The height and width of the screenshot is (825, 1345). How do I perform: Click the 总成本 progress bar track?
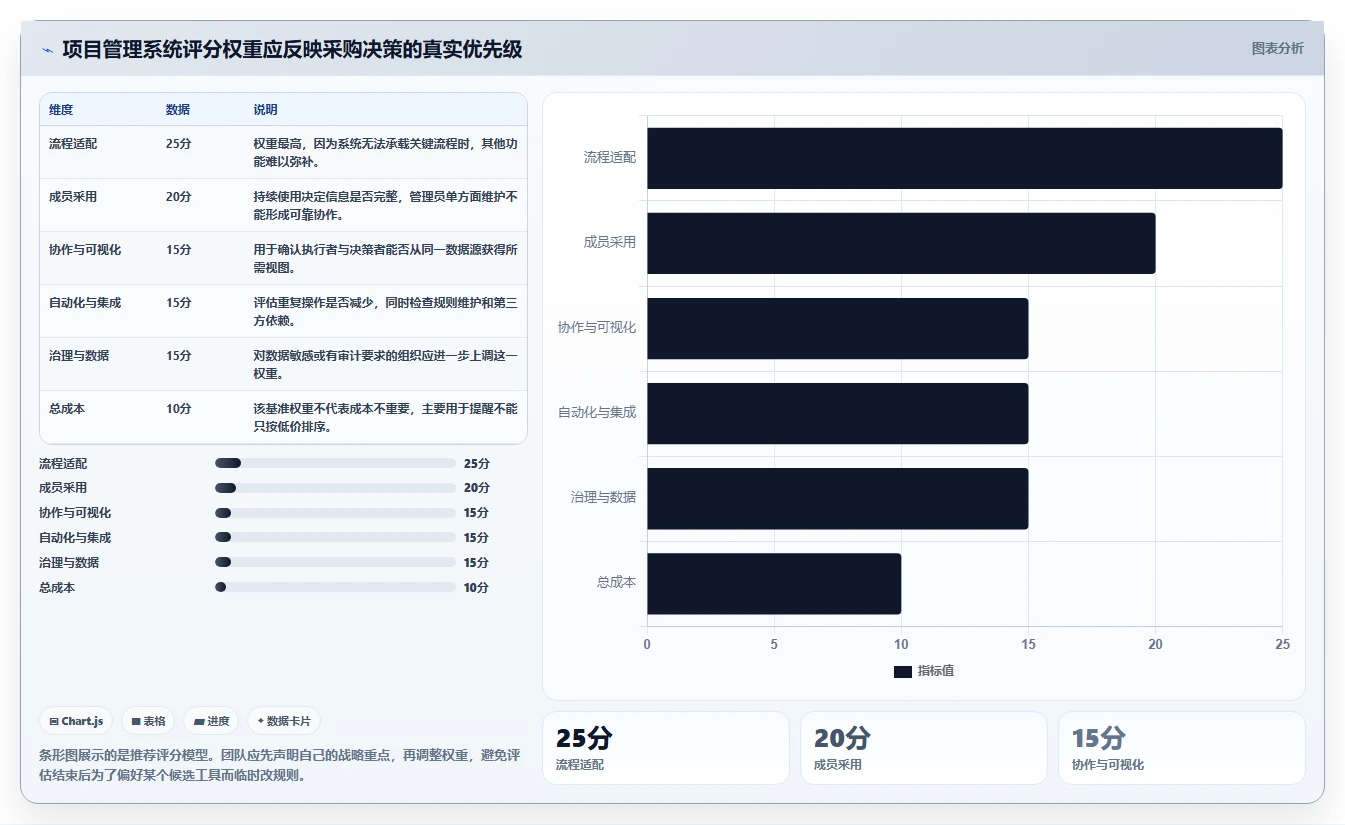[335, 587]
